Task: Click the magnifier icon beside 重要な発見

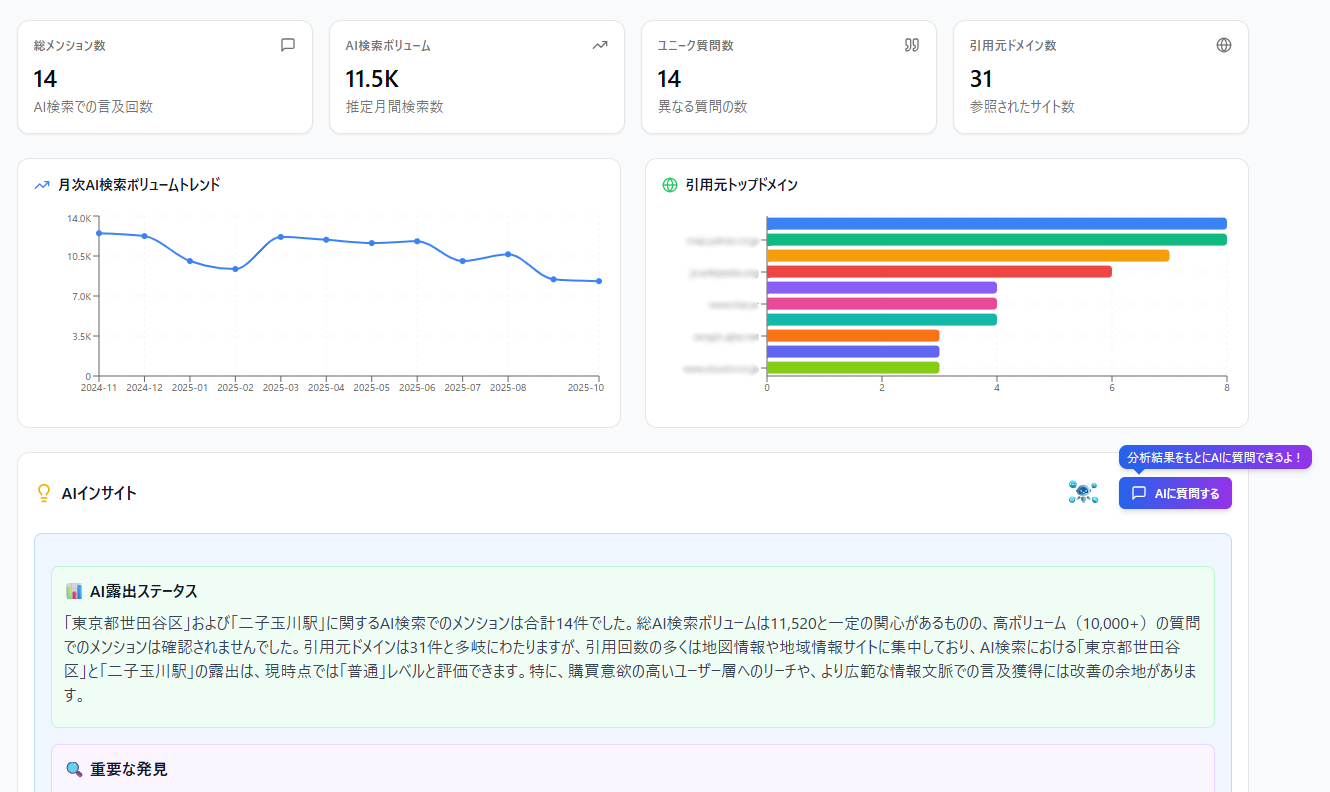Action: (73, 769)
